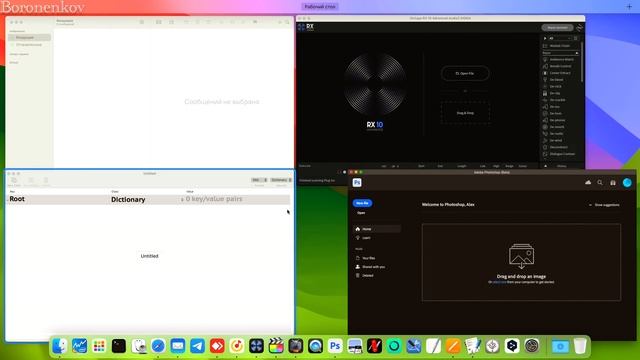Click the RX module list scrollbar
640x360 pixels.
(581, 61)
